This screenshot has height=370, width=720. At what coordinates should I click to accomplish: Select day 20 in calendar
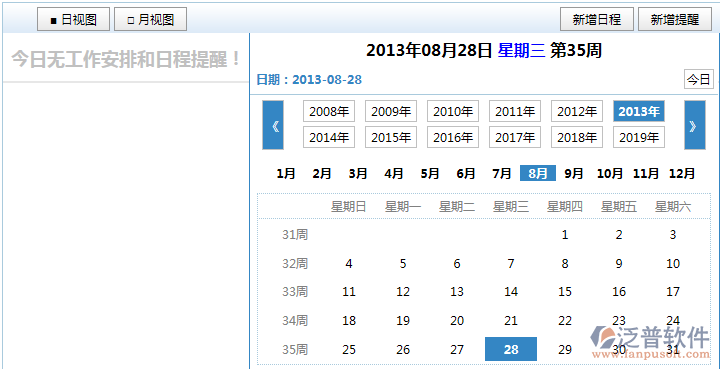[x=457, y=321]
